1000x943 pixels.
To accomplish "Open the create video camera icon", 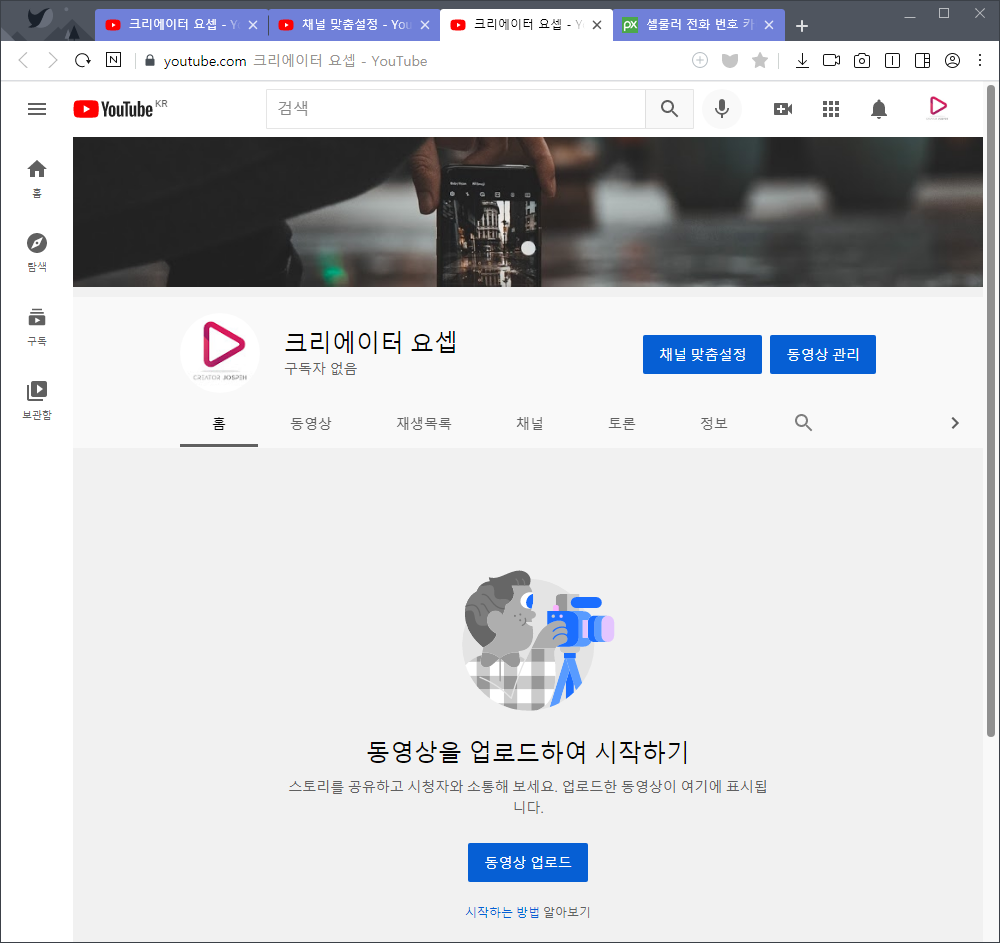I will (783, 109).
